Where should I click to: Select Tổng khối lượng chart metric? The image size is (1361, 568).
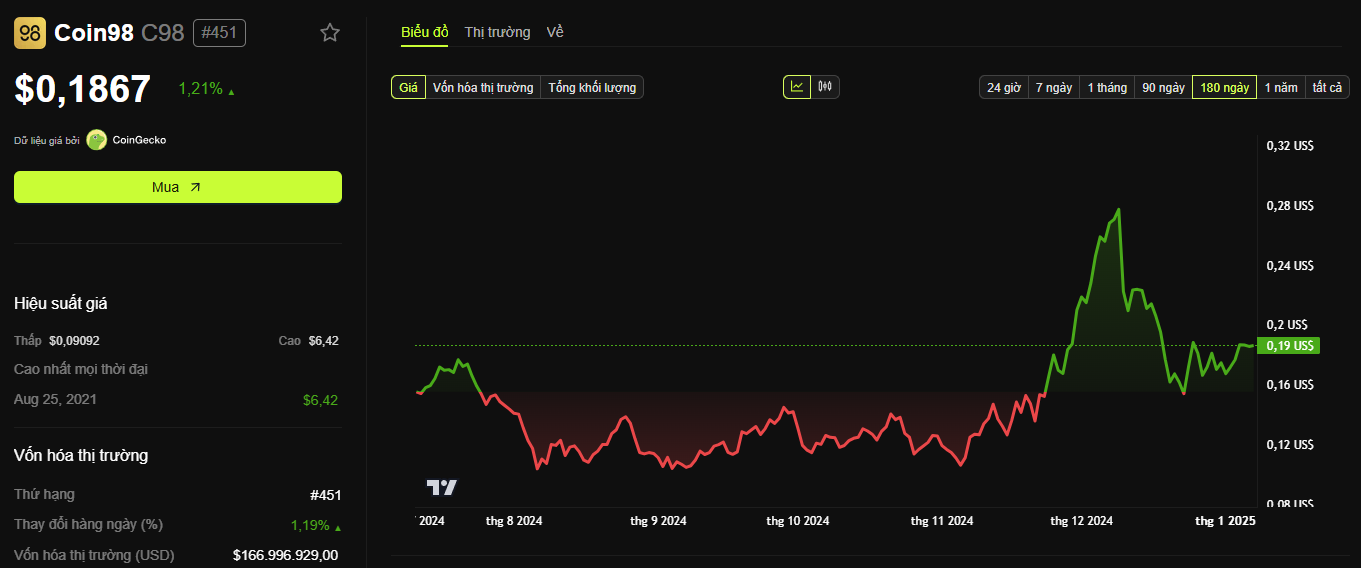coord(592,87)
